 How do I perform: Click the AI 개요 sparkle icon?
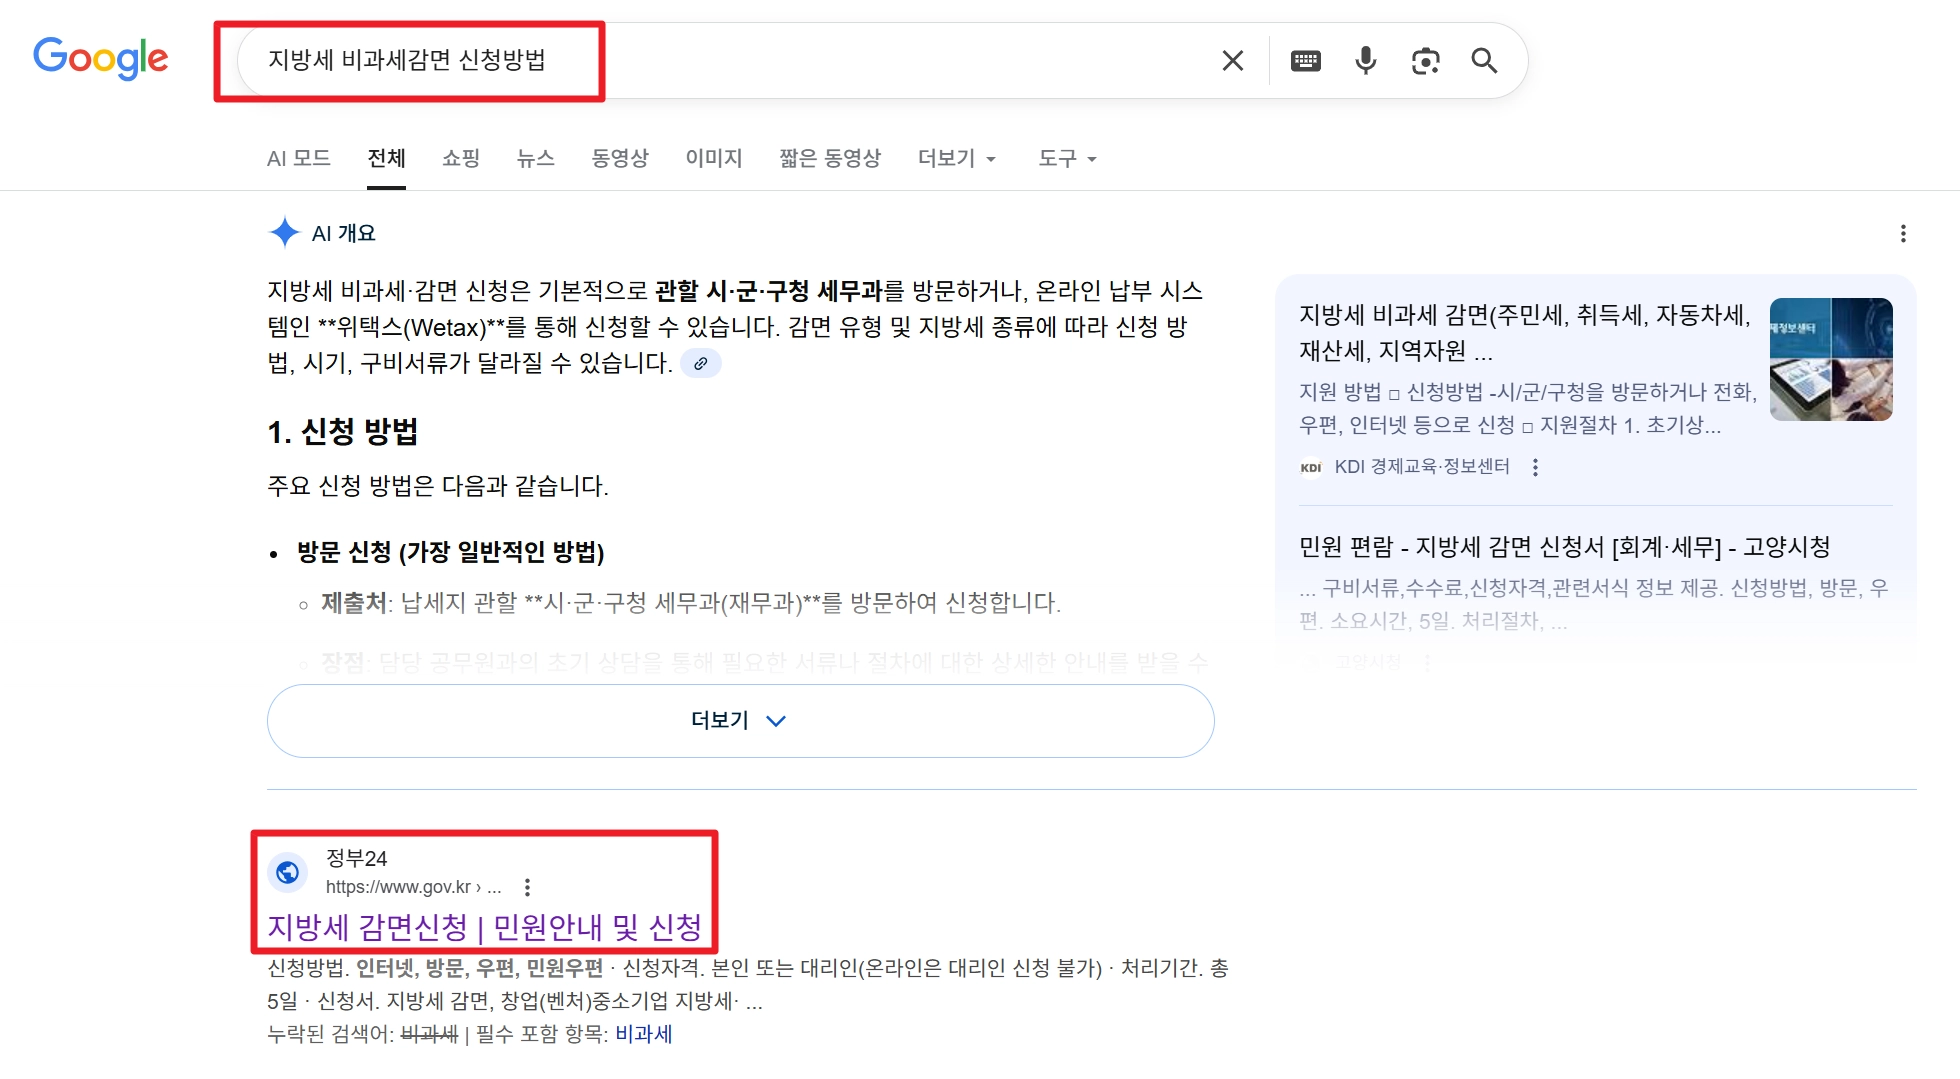click(x=285, y=232)
